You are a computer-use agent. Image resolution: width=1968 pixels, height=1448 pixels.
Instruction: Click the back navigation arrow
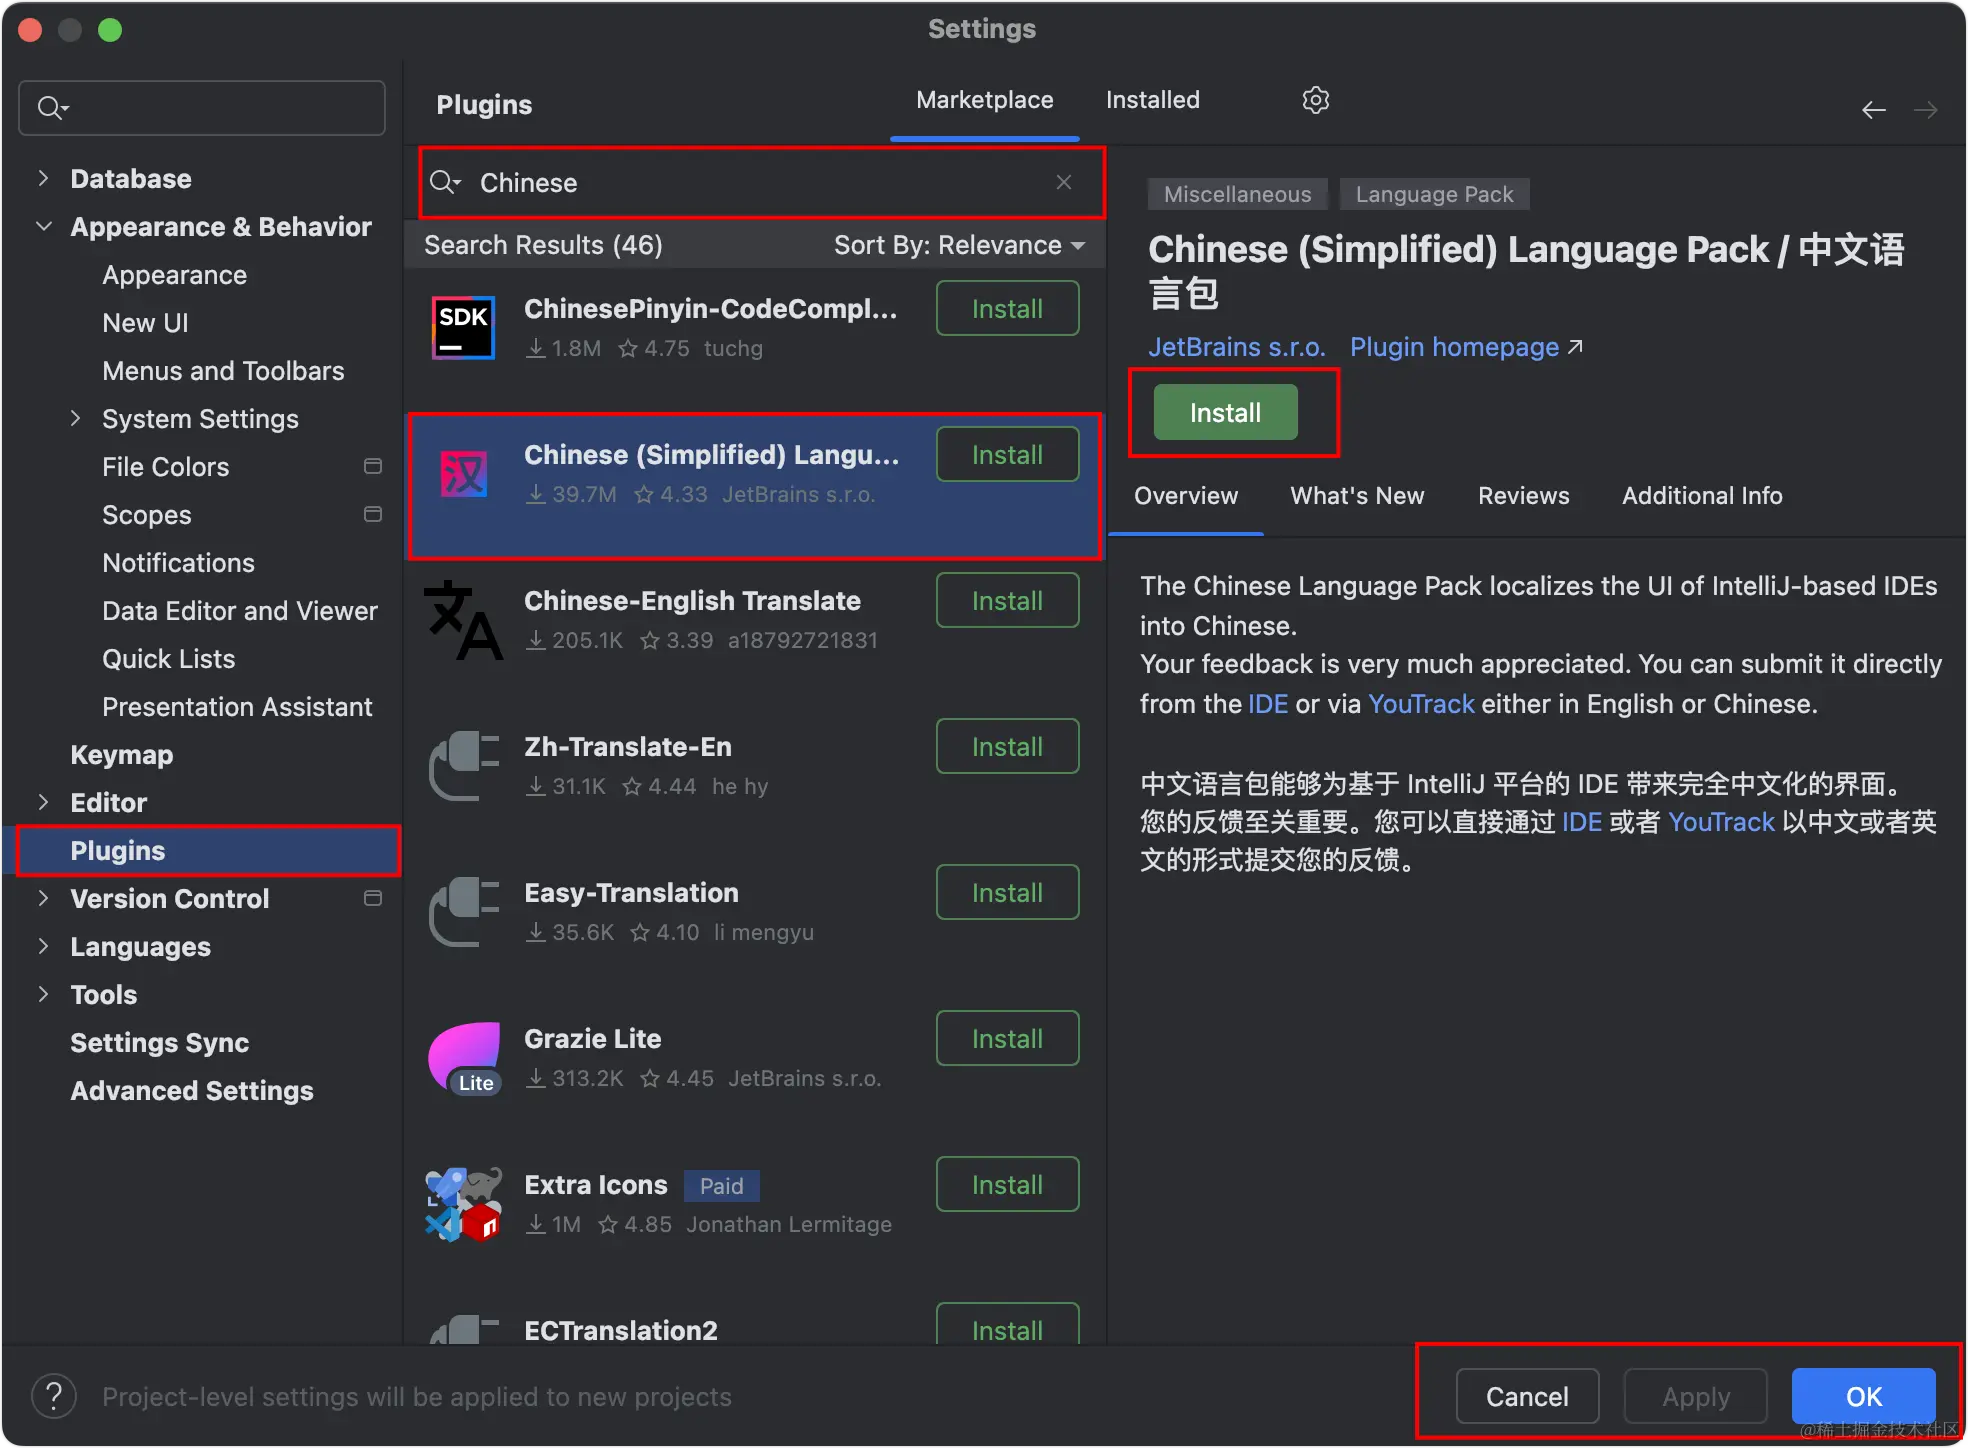(x=1873, y=110)
